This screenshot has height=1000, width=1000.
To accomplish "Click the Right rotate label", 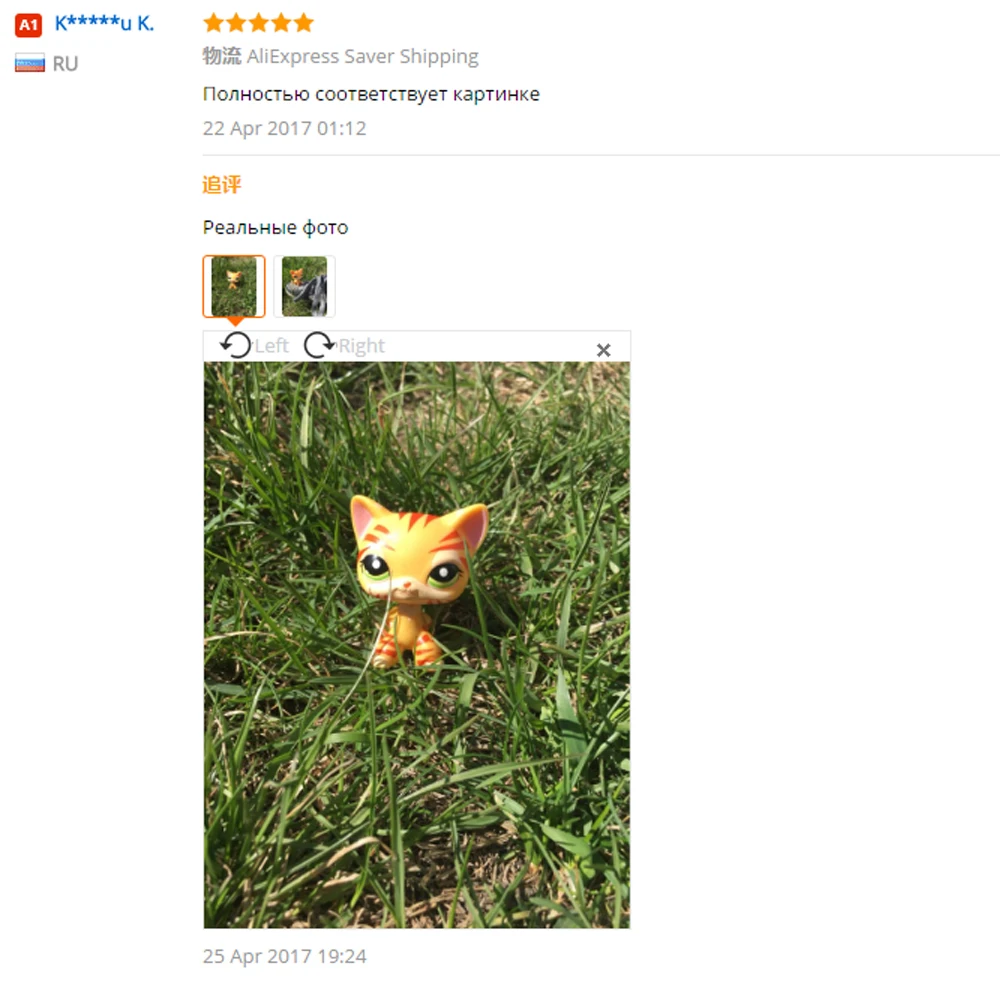I will pyautogui.click(x=362, y=346).
